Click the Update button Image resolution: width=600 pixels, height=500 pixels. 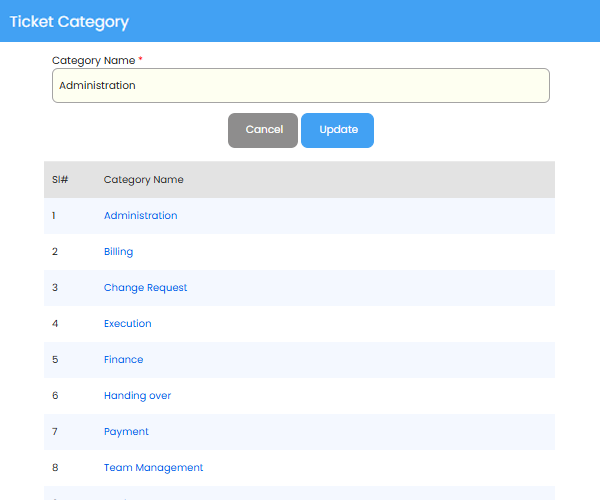(338, 130)
